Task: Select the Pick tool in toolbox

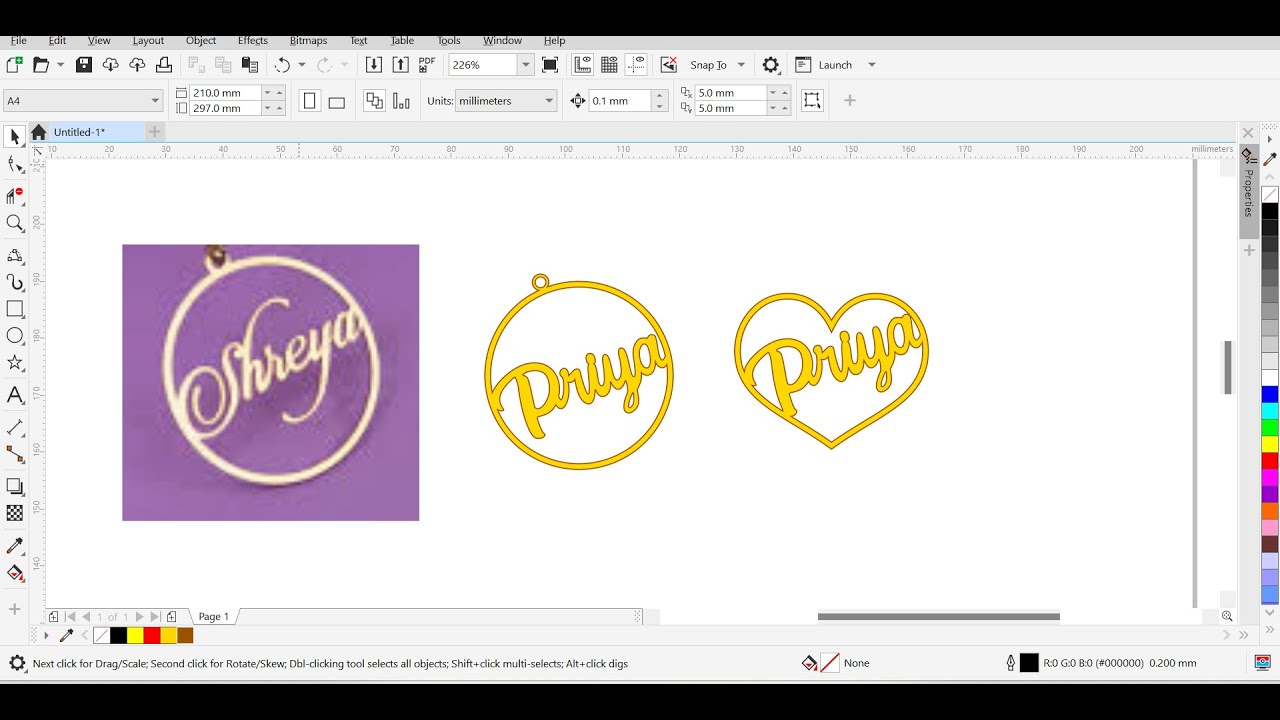Action: (x=14, y=136)
